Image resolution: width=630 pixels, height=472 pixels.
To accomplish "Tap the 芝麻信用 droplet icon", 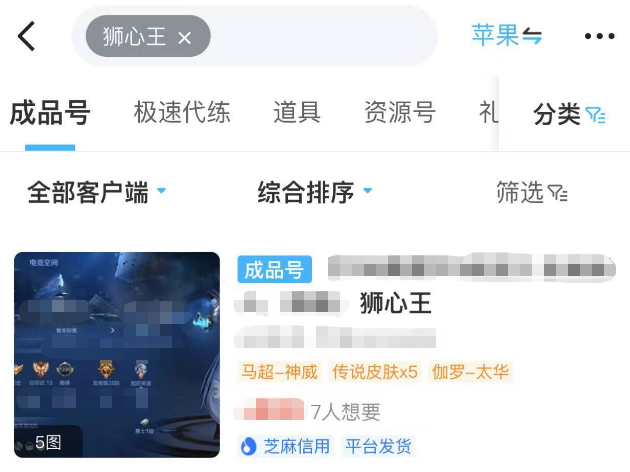I will pyautogui.click(x=248, y=446).
